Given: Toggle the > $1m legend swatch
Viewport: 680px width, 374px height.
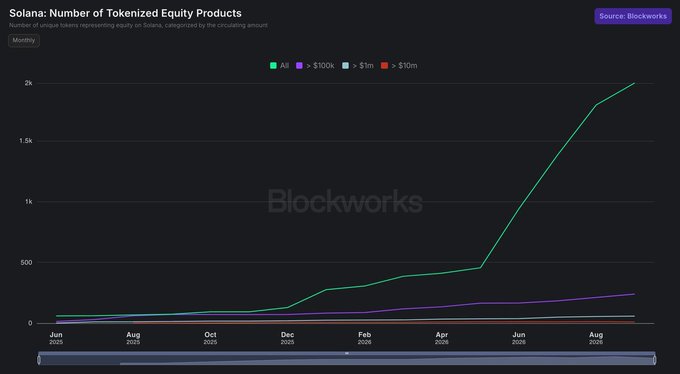Looking at the screenshot, I should tap(346, 66).
